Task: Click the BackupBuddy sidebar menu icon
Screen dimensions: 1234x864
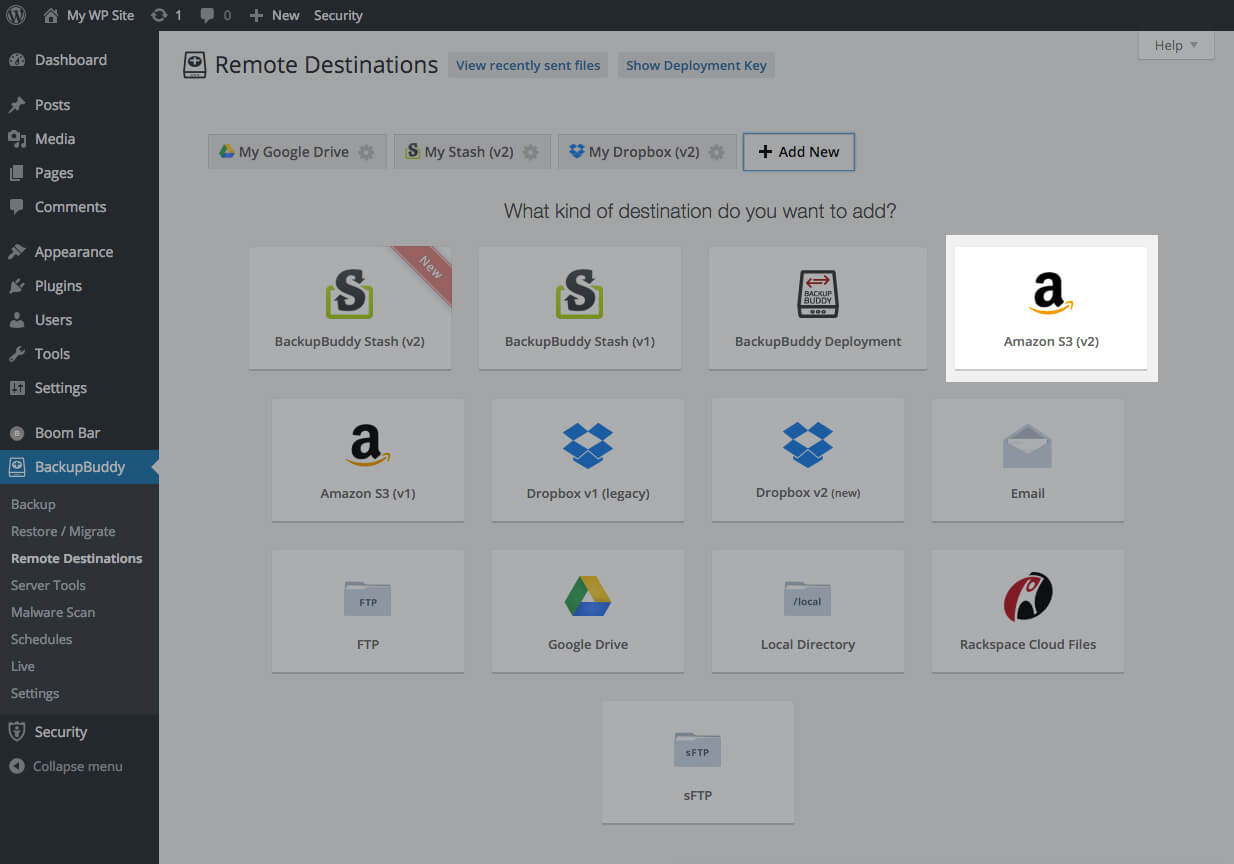Action: [17, 467]
